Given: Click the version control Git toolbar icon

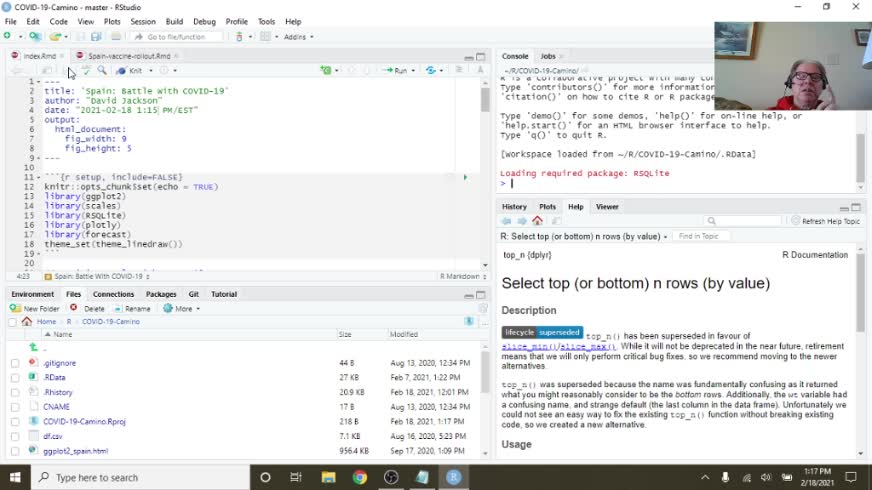Looking at the screenshot, I should click(x=239, y=36).
